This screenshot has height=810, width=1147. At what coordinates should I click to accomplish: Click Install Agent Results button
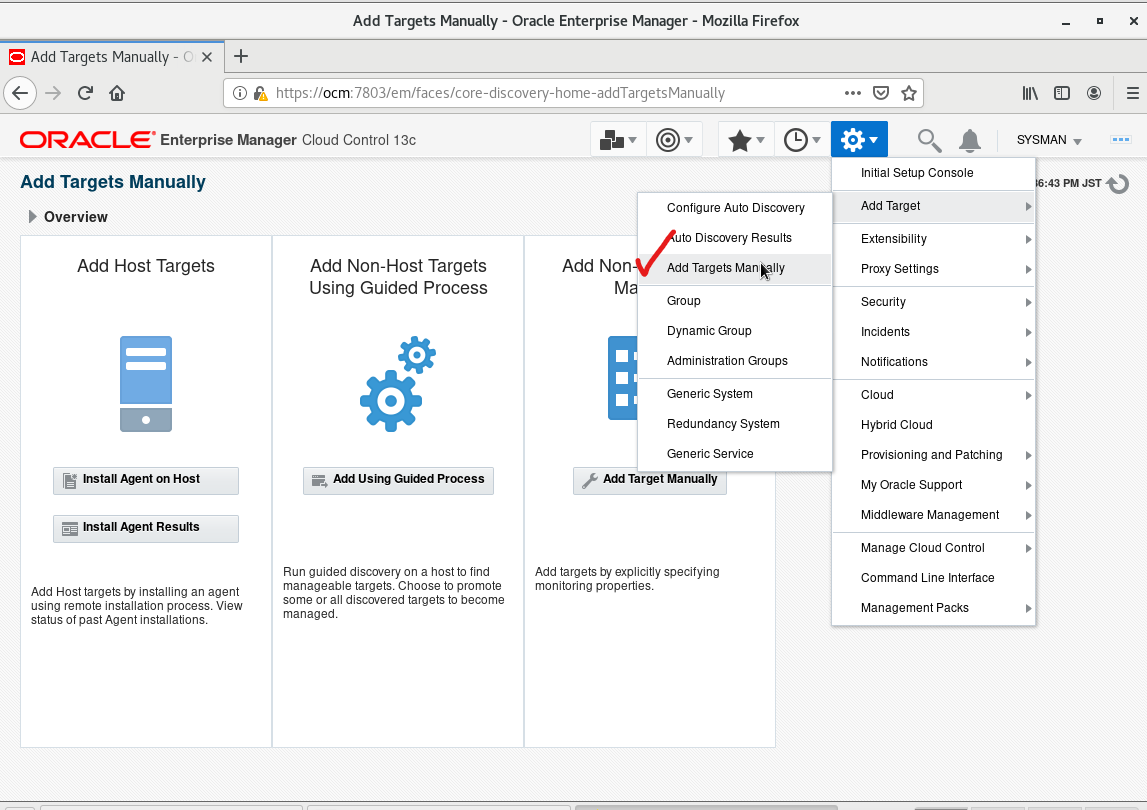coord(146,528)
